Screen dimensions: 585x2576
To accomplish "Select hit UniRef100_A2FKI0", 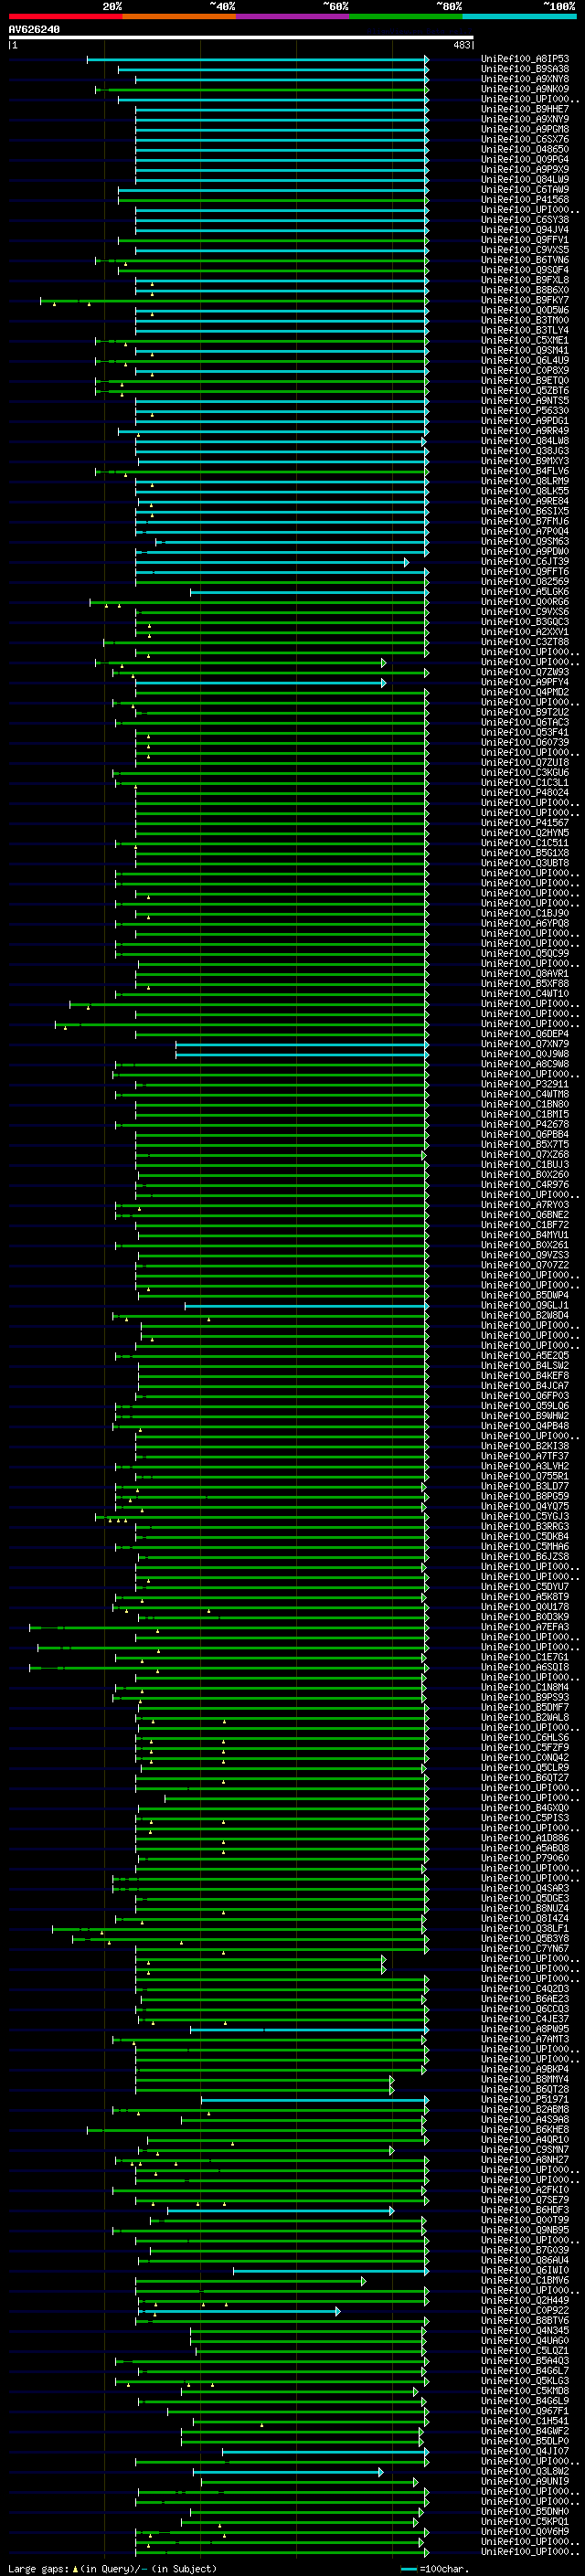I will pyautogui.click(x=525, y=2190).
